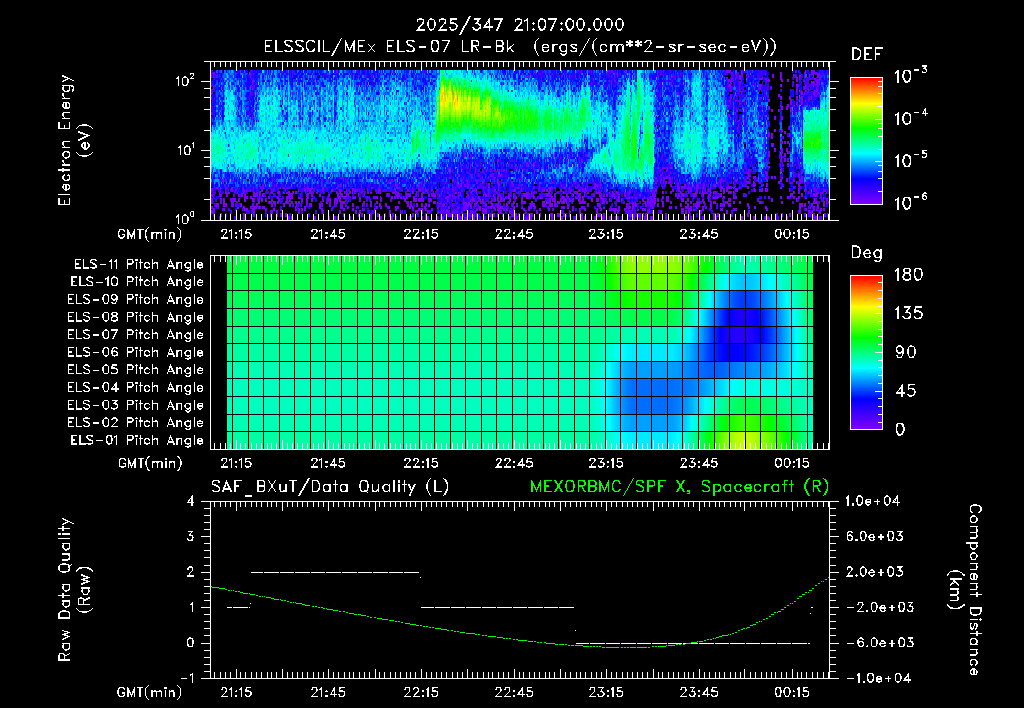Viewport: 1024px width, 708px height.
Task: Click the ELS-08 Pitch Angle row label
Action: point(135,317)
